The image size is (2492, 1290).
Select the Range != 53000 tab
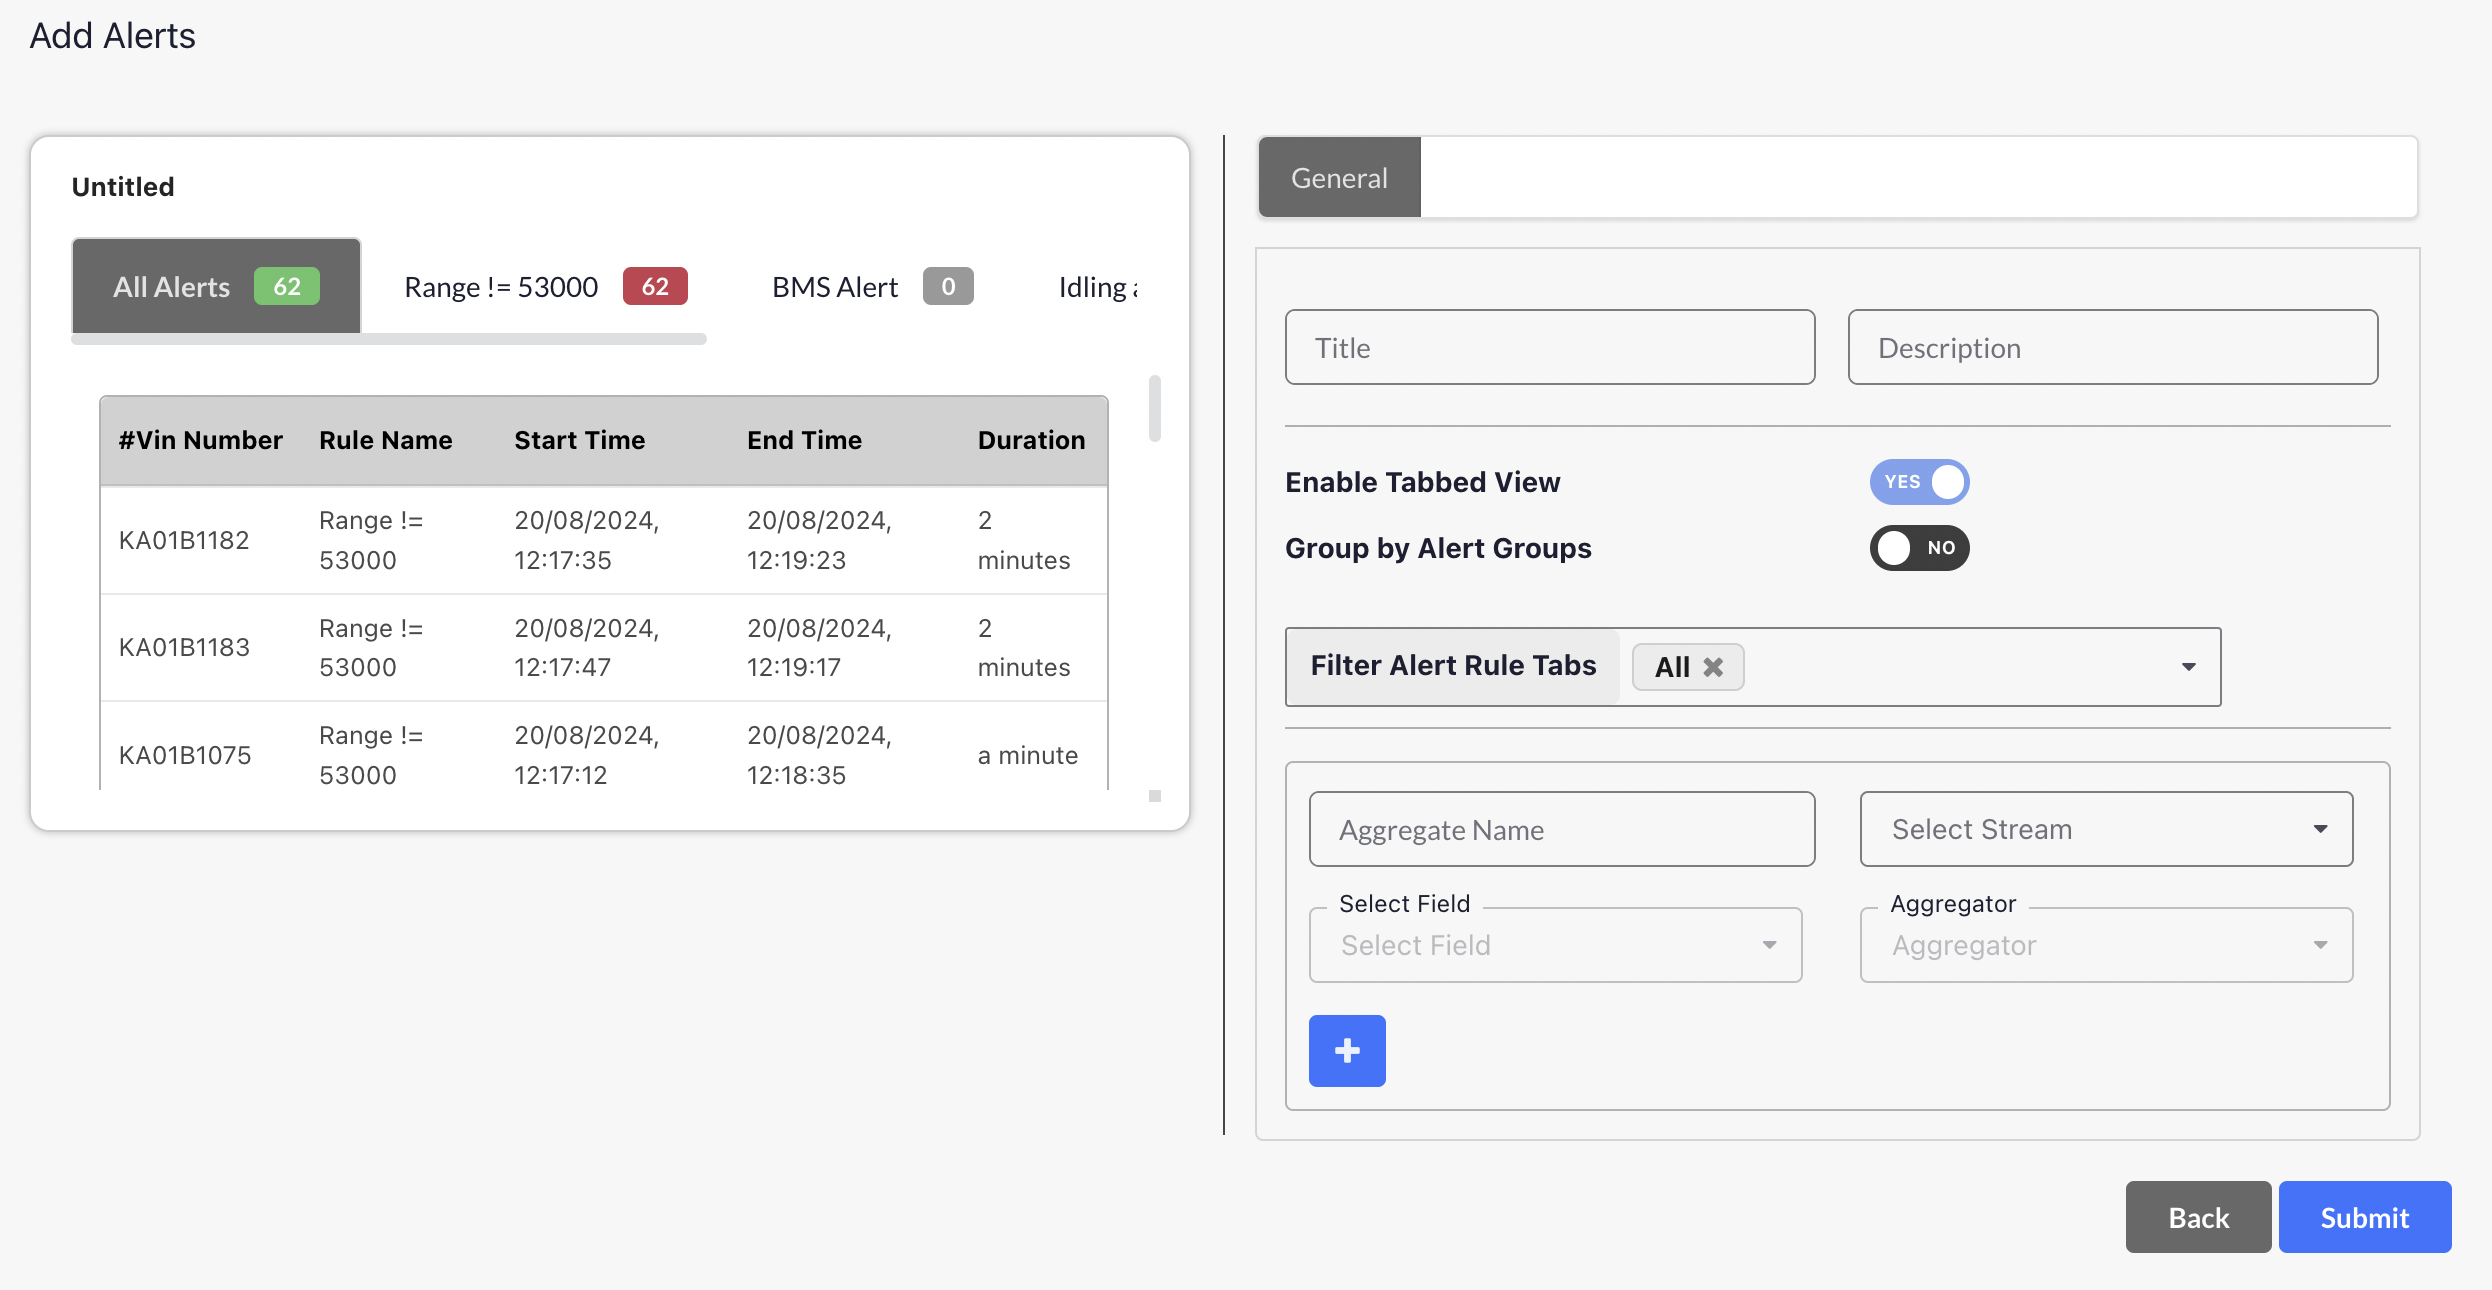[x=501, y=287]
